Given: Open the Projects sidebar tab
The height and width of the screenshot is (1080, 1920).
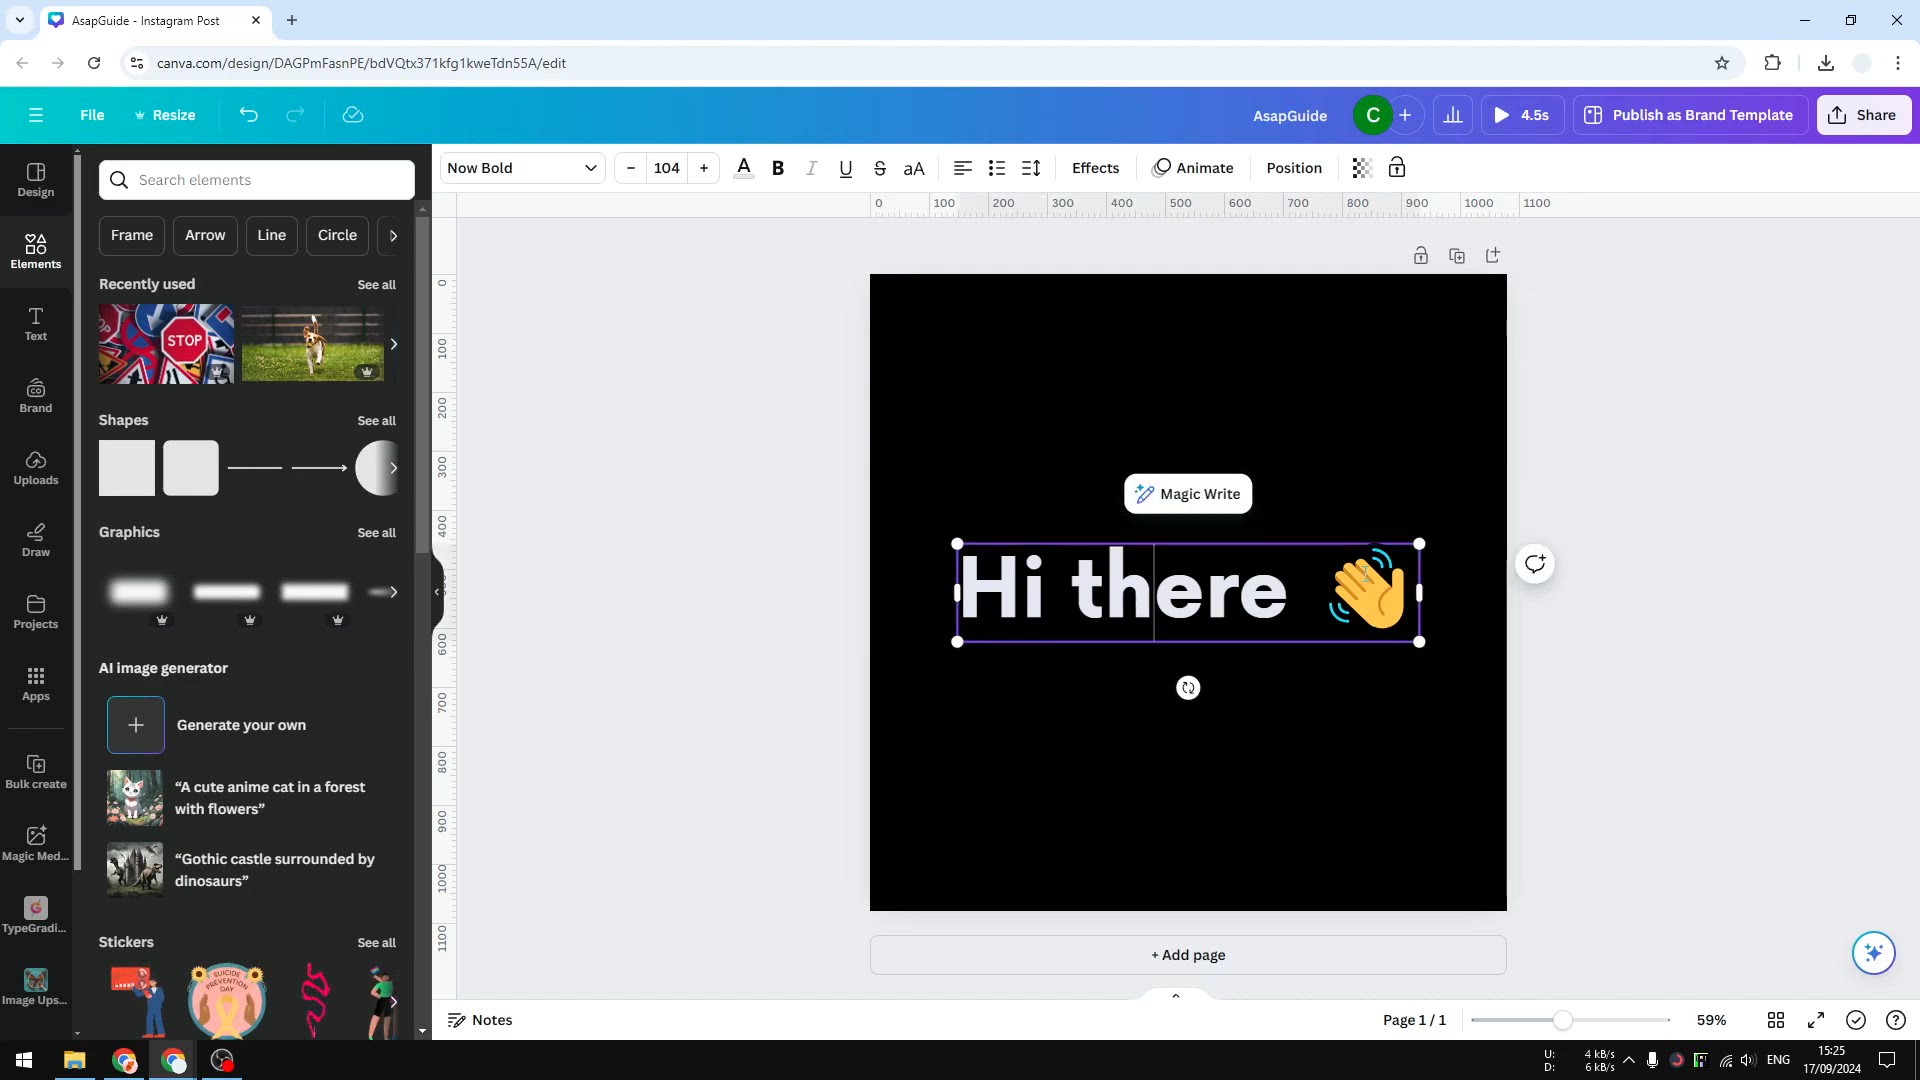Looking at the screenshot, I should pos(36,612).
